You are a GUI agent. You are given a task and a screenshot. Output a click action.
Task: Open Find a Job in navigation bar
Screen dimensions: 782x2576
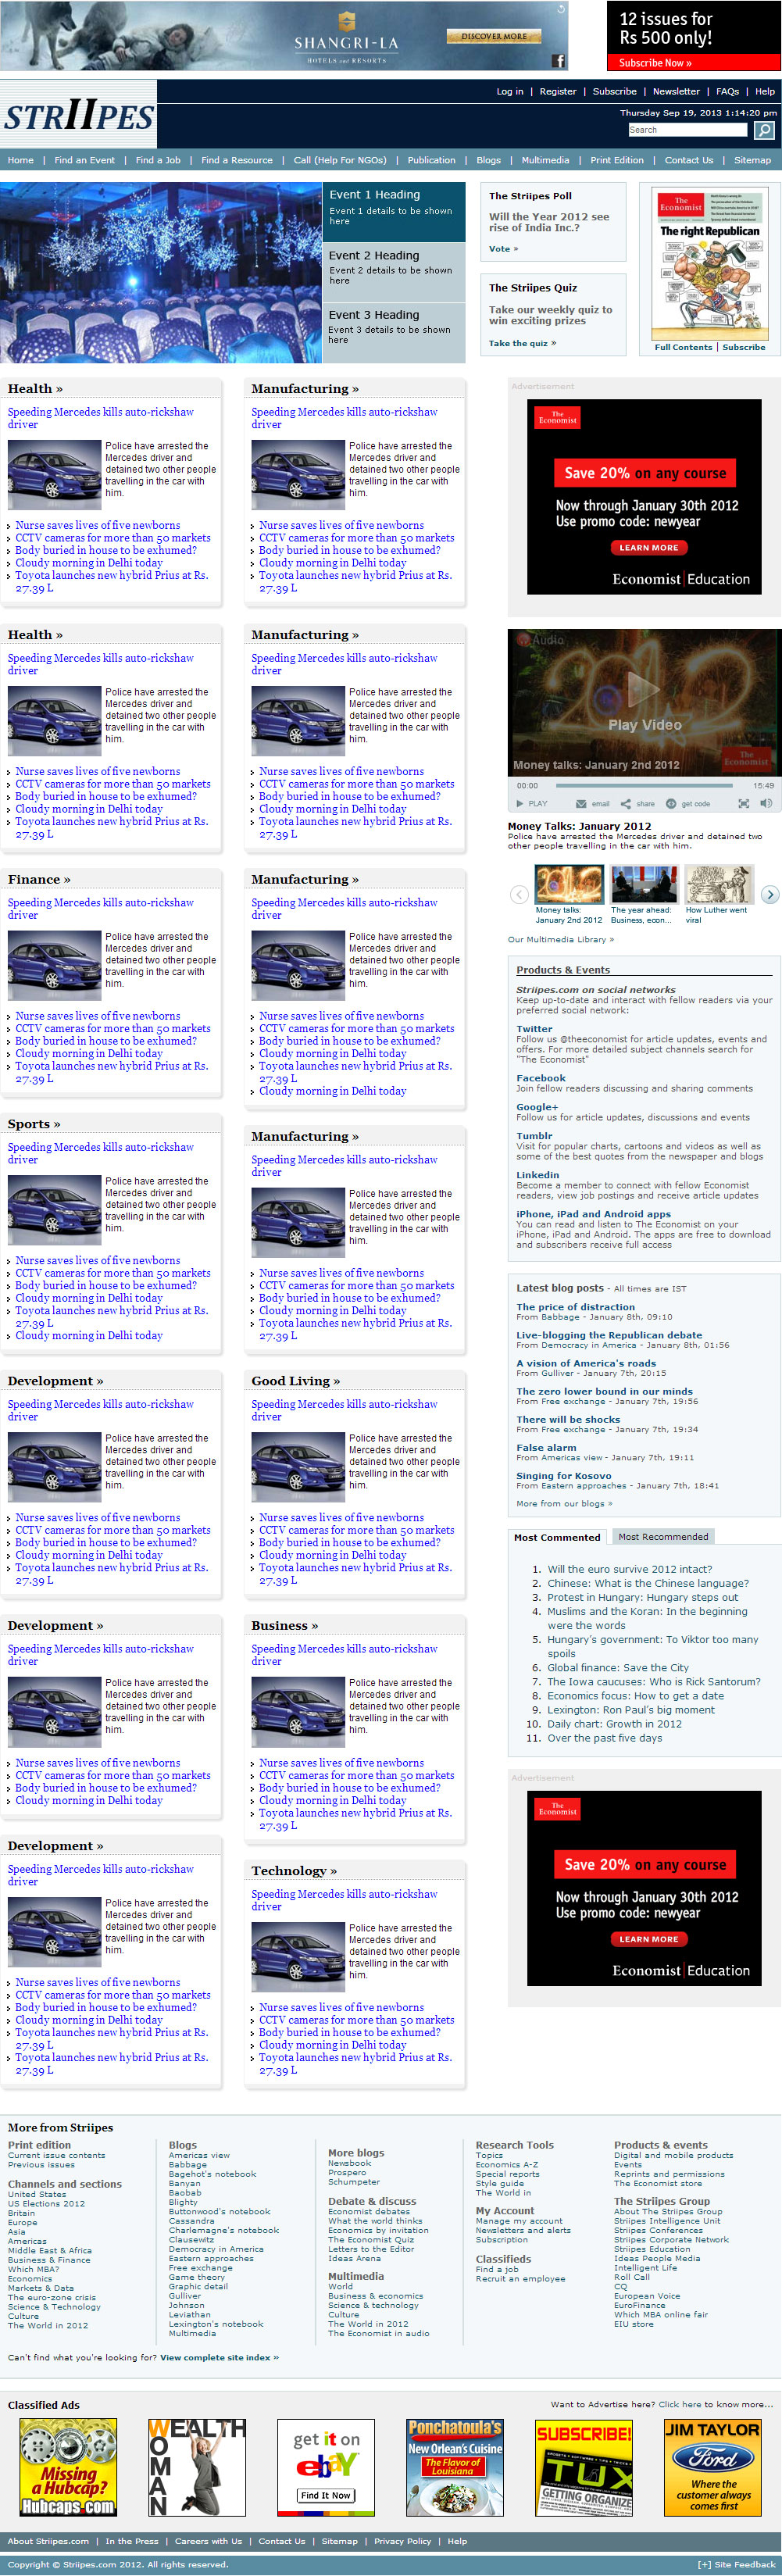pos(158,160)
